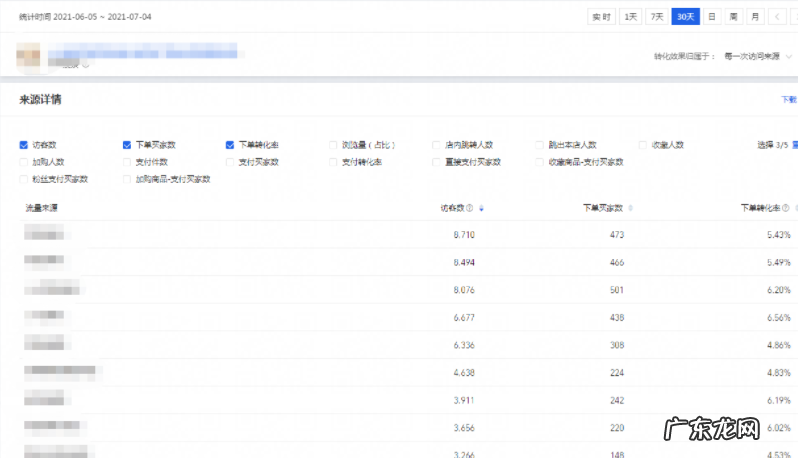Select the 473 buyers cell

(x=617, y=235)
